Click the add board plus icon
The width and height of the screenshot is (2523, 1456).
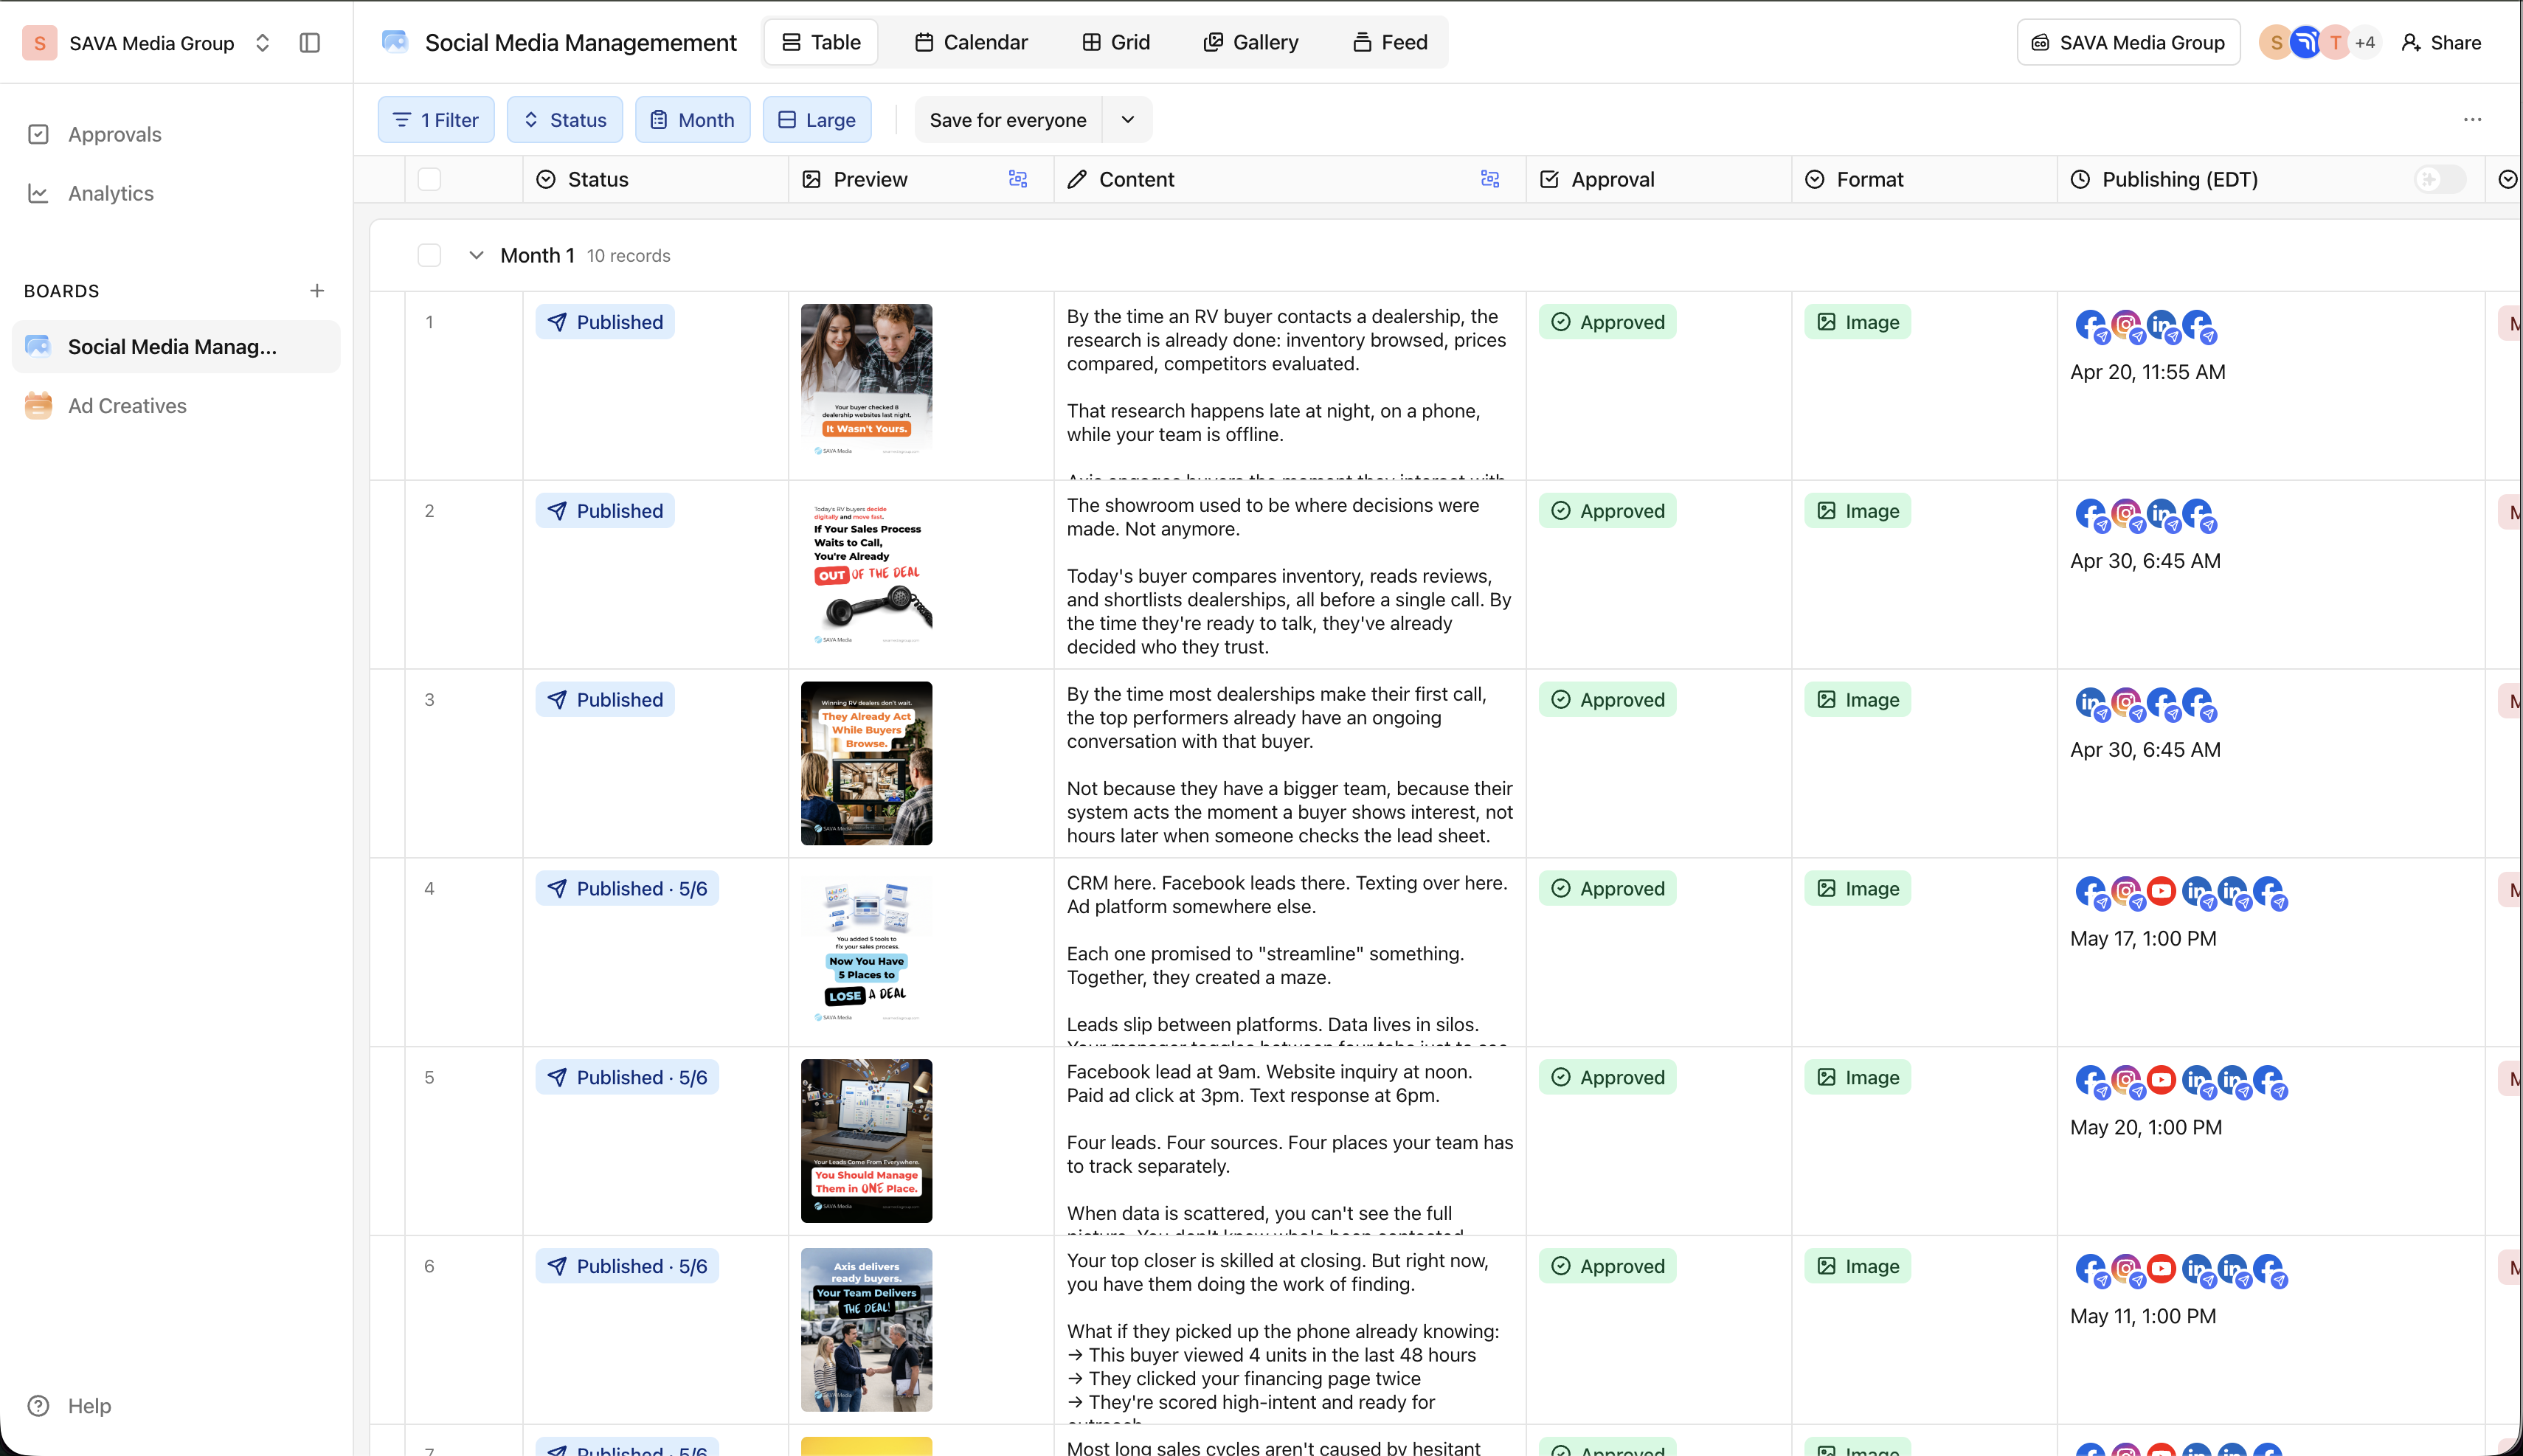click(x=317, y=291)
